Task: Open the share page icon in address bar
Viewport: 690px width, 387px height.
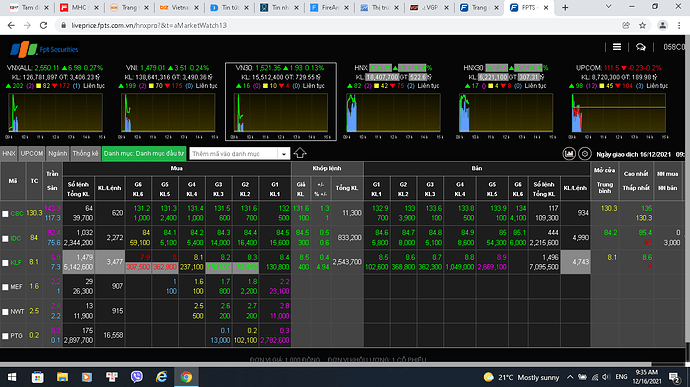Action: click(626, 26)
